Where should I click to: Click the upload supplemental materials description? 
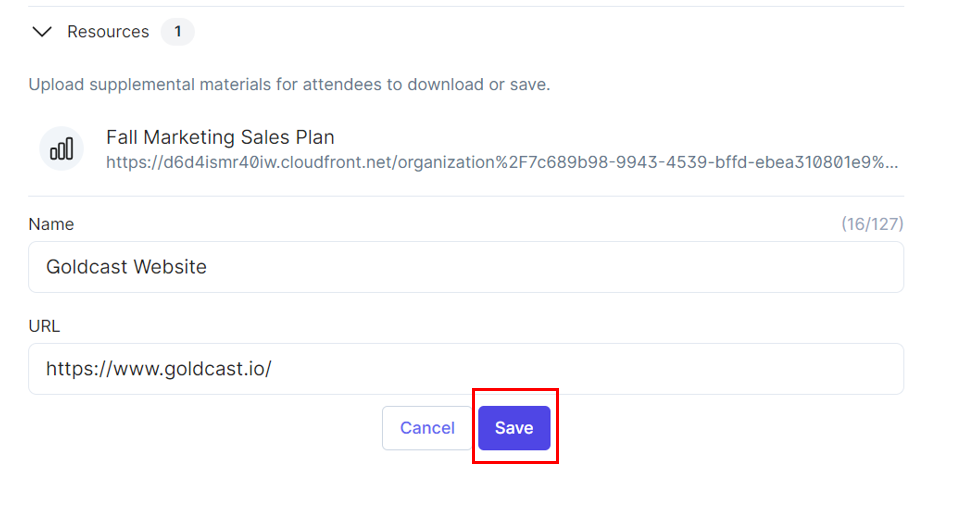point(289,84)
